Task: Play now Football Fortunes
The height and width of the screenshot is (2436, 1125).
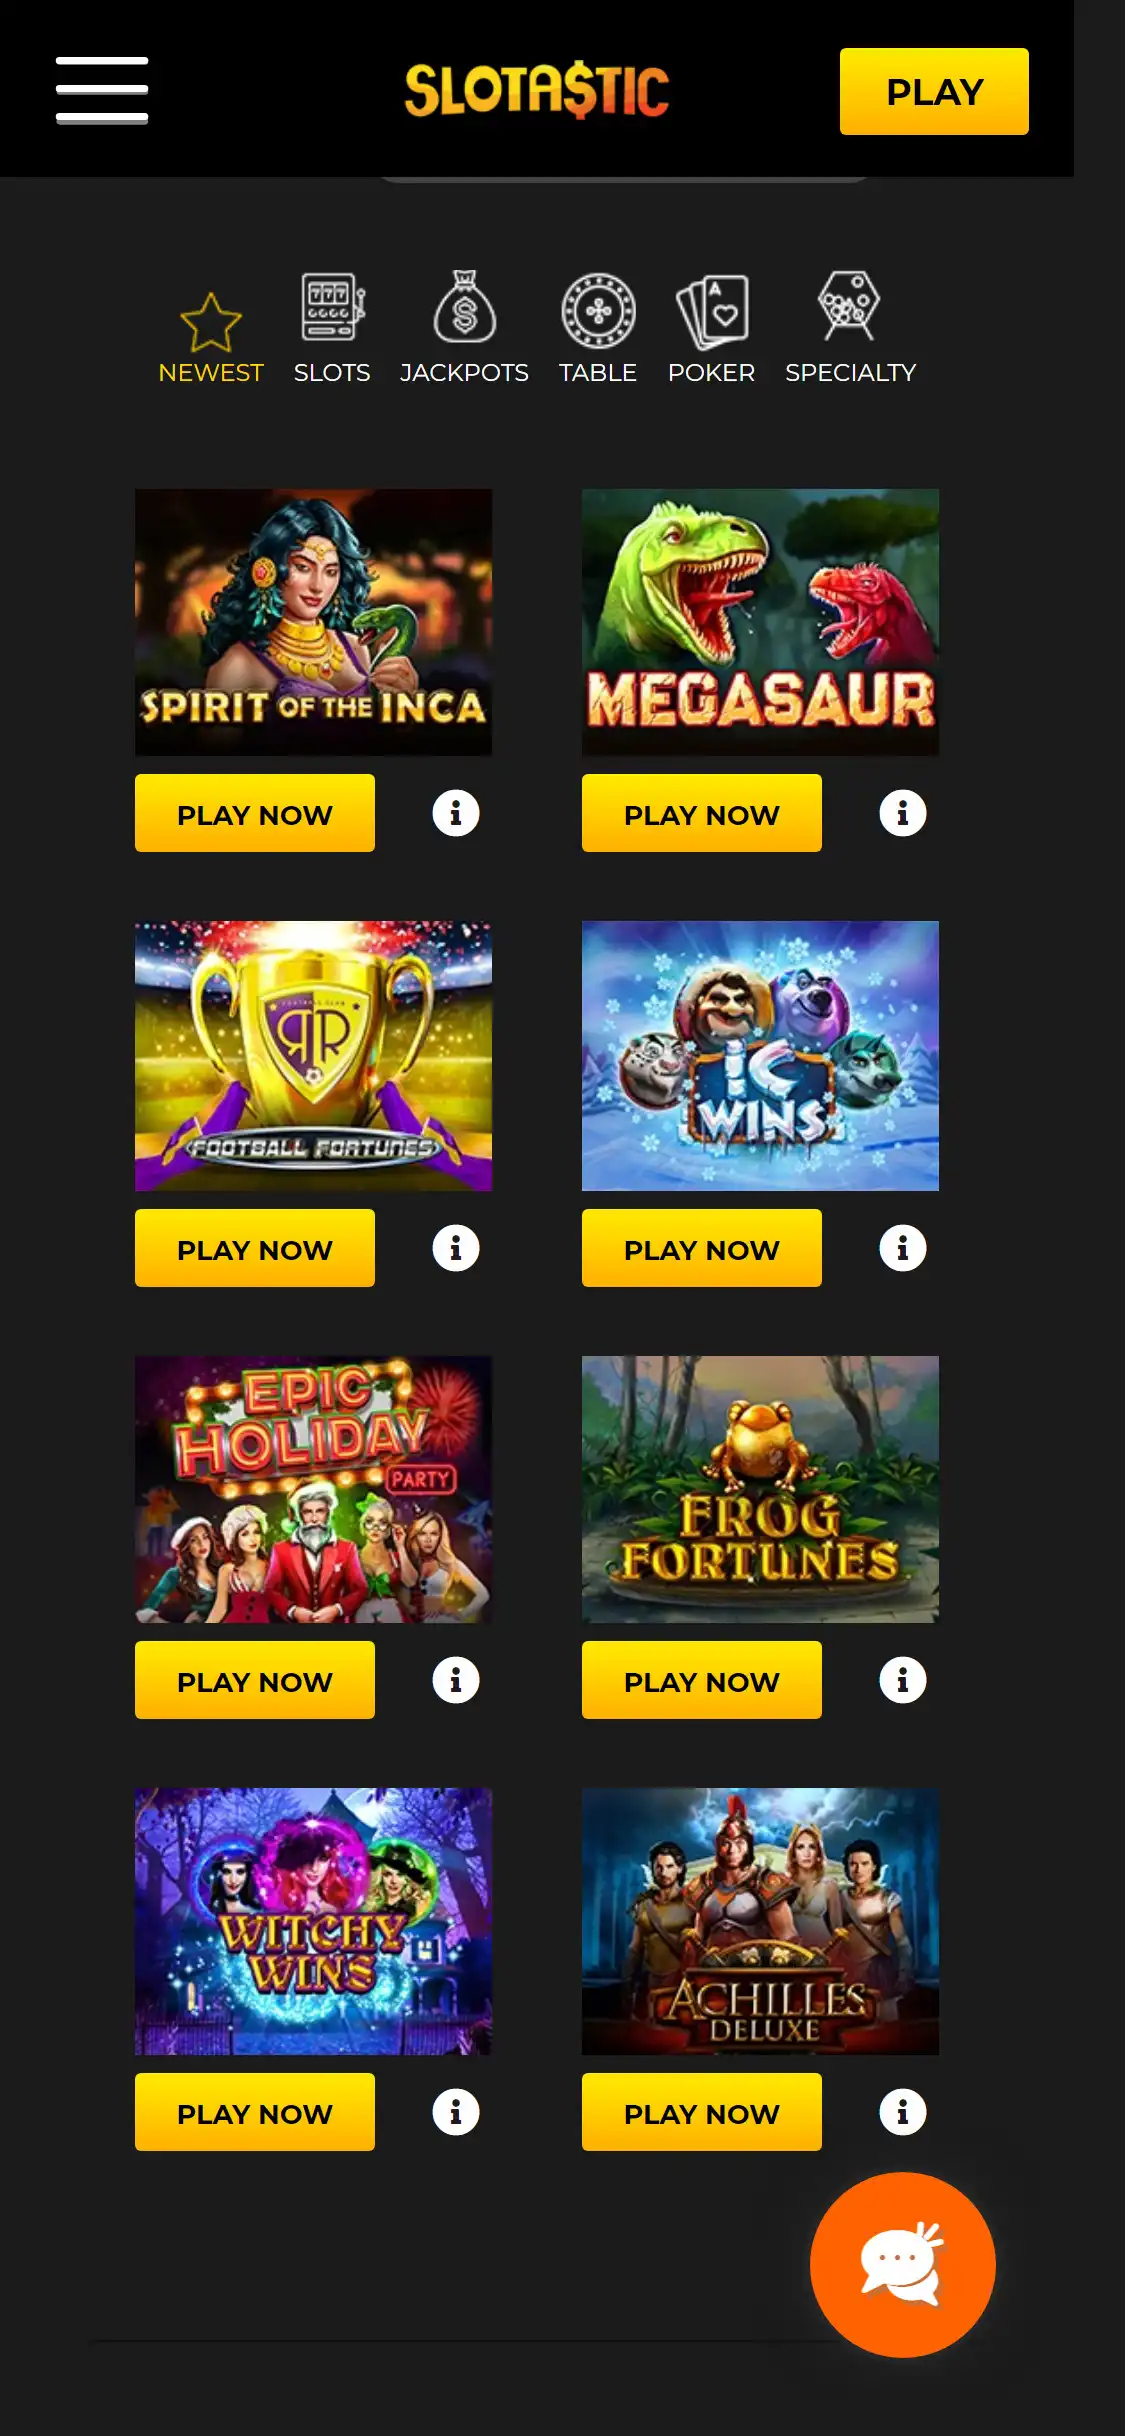Action: click(x=255, y=1248)
